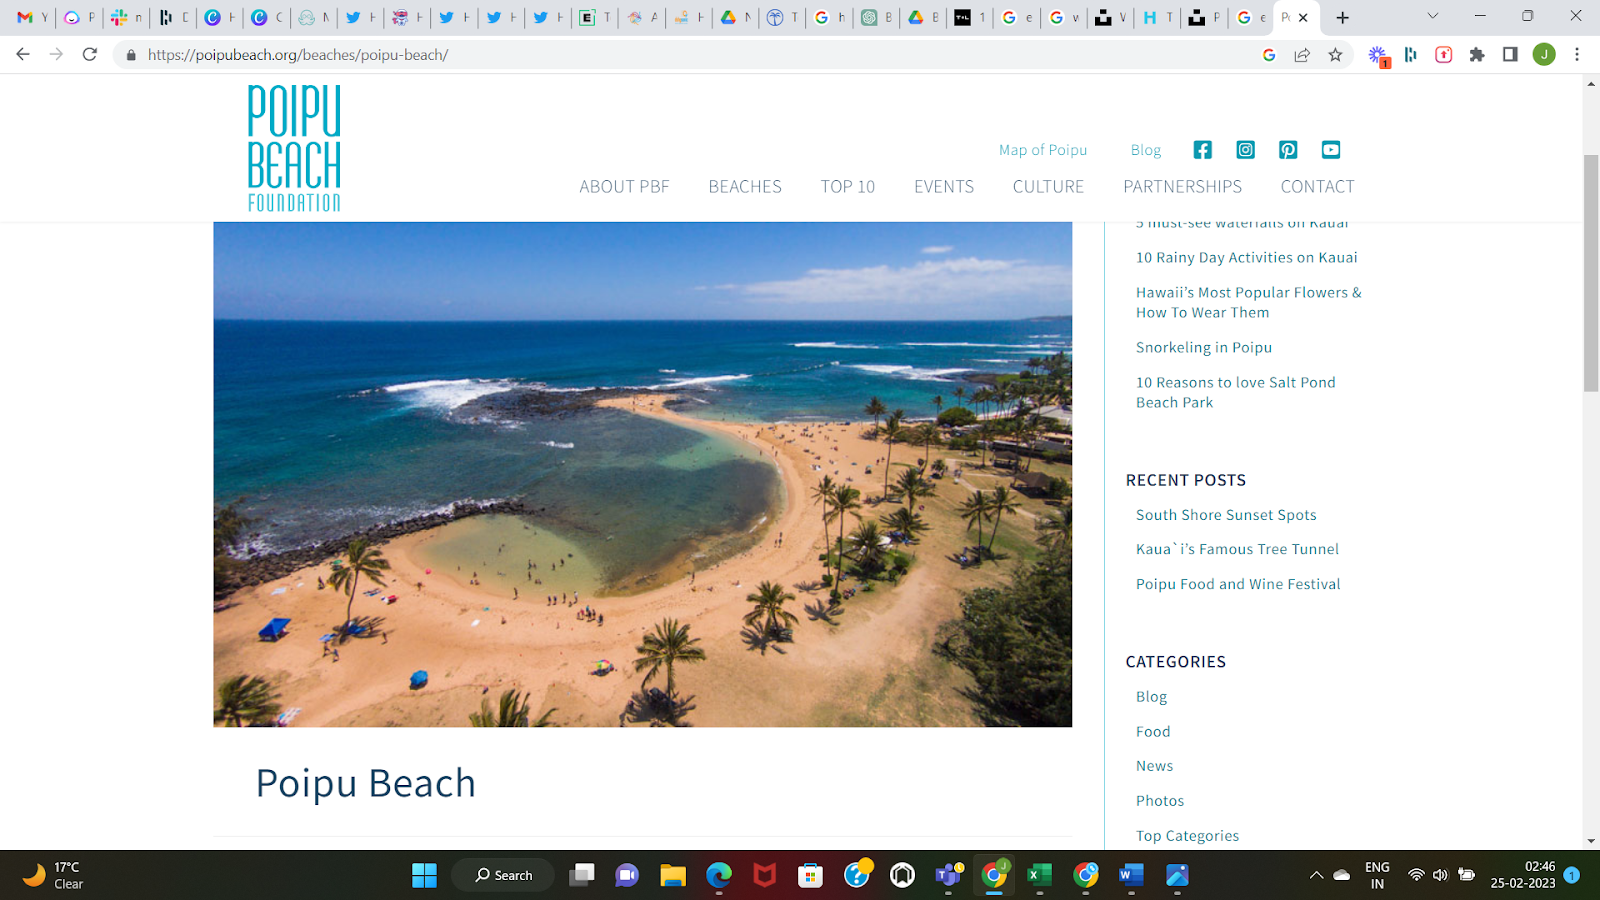
Task: Open the CULTURE menu
Action: [1048, 187]
